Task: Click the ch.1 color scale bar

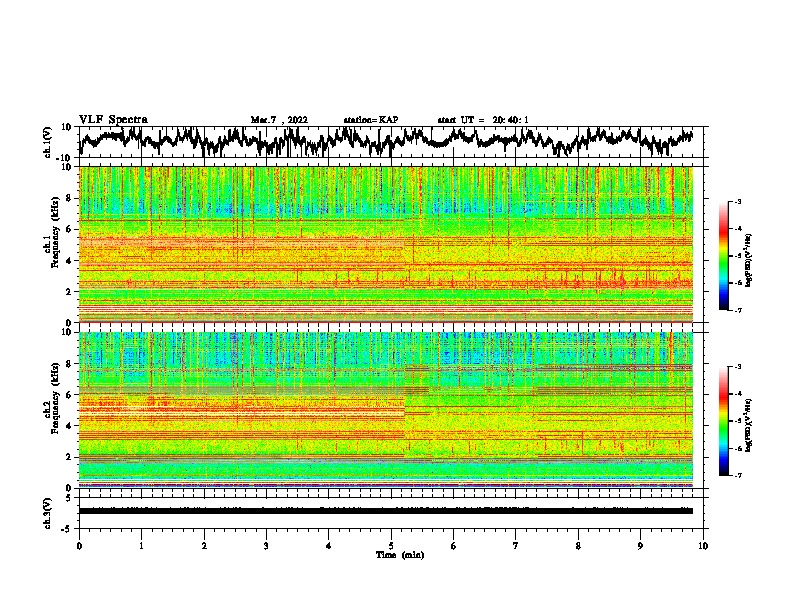Action: point(723,256)
